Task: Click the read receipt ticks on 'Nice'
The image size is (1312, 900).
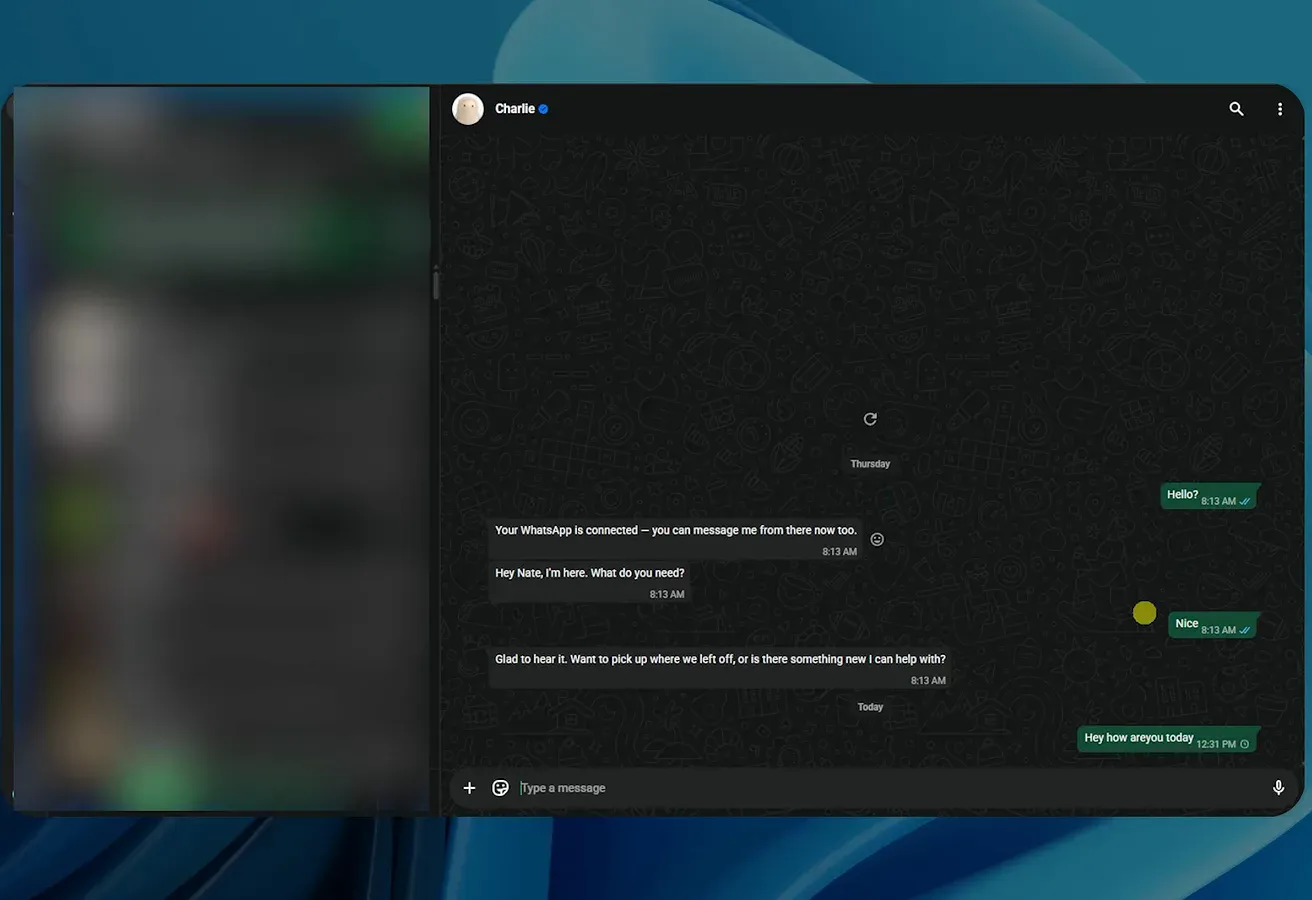Action: coord(1245,630)
